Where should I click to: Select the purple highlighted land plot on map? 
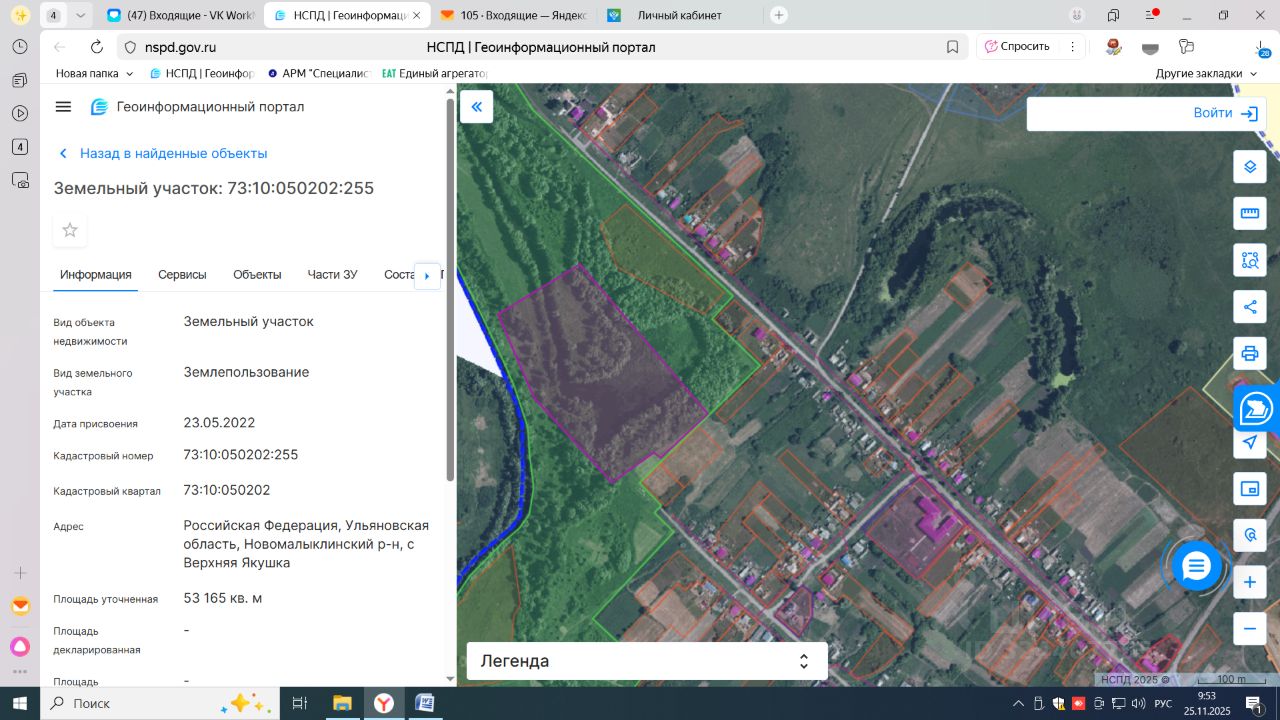coord(602,375)
